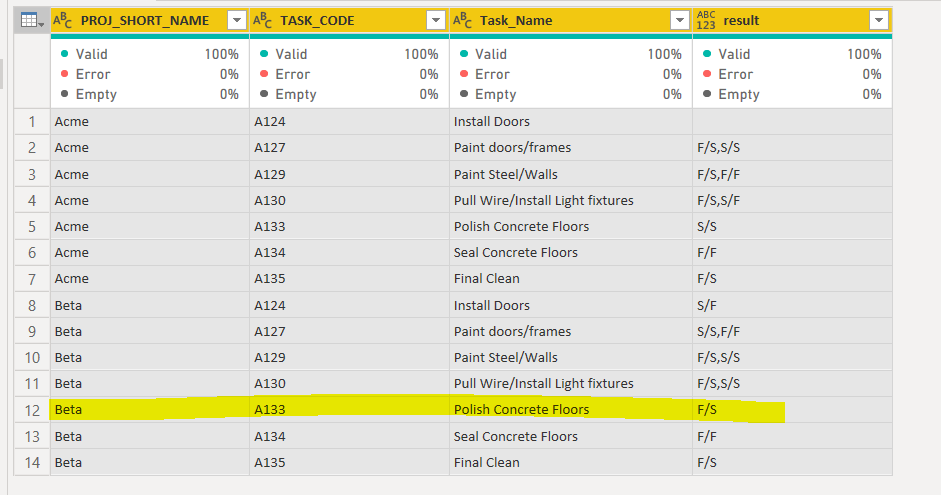Viewport: 941px width, 495px height.
Task: Click the F/F result in row 13
Action: 792,437
